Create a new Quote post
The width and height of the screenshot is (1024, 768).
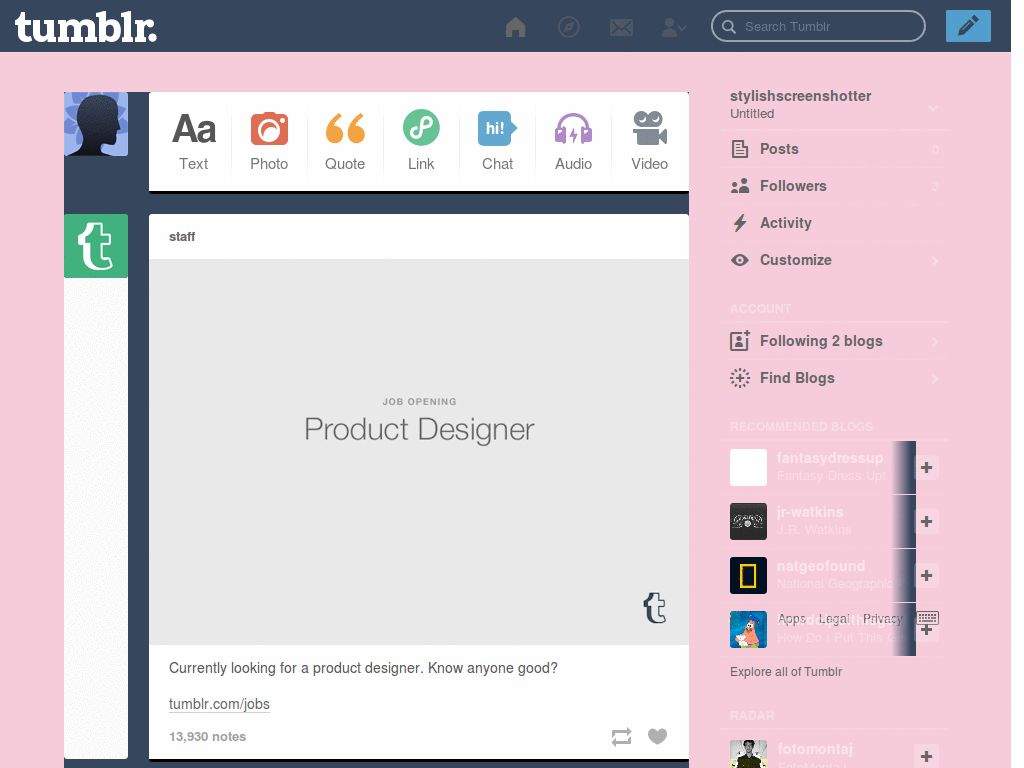(x=345, y=142)
